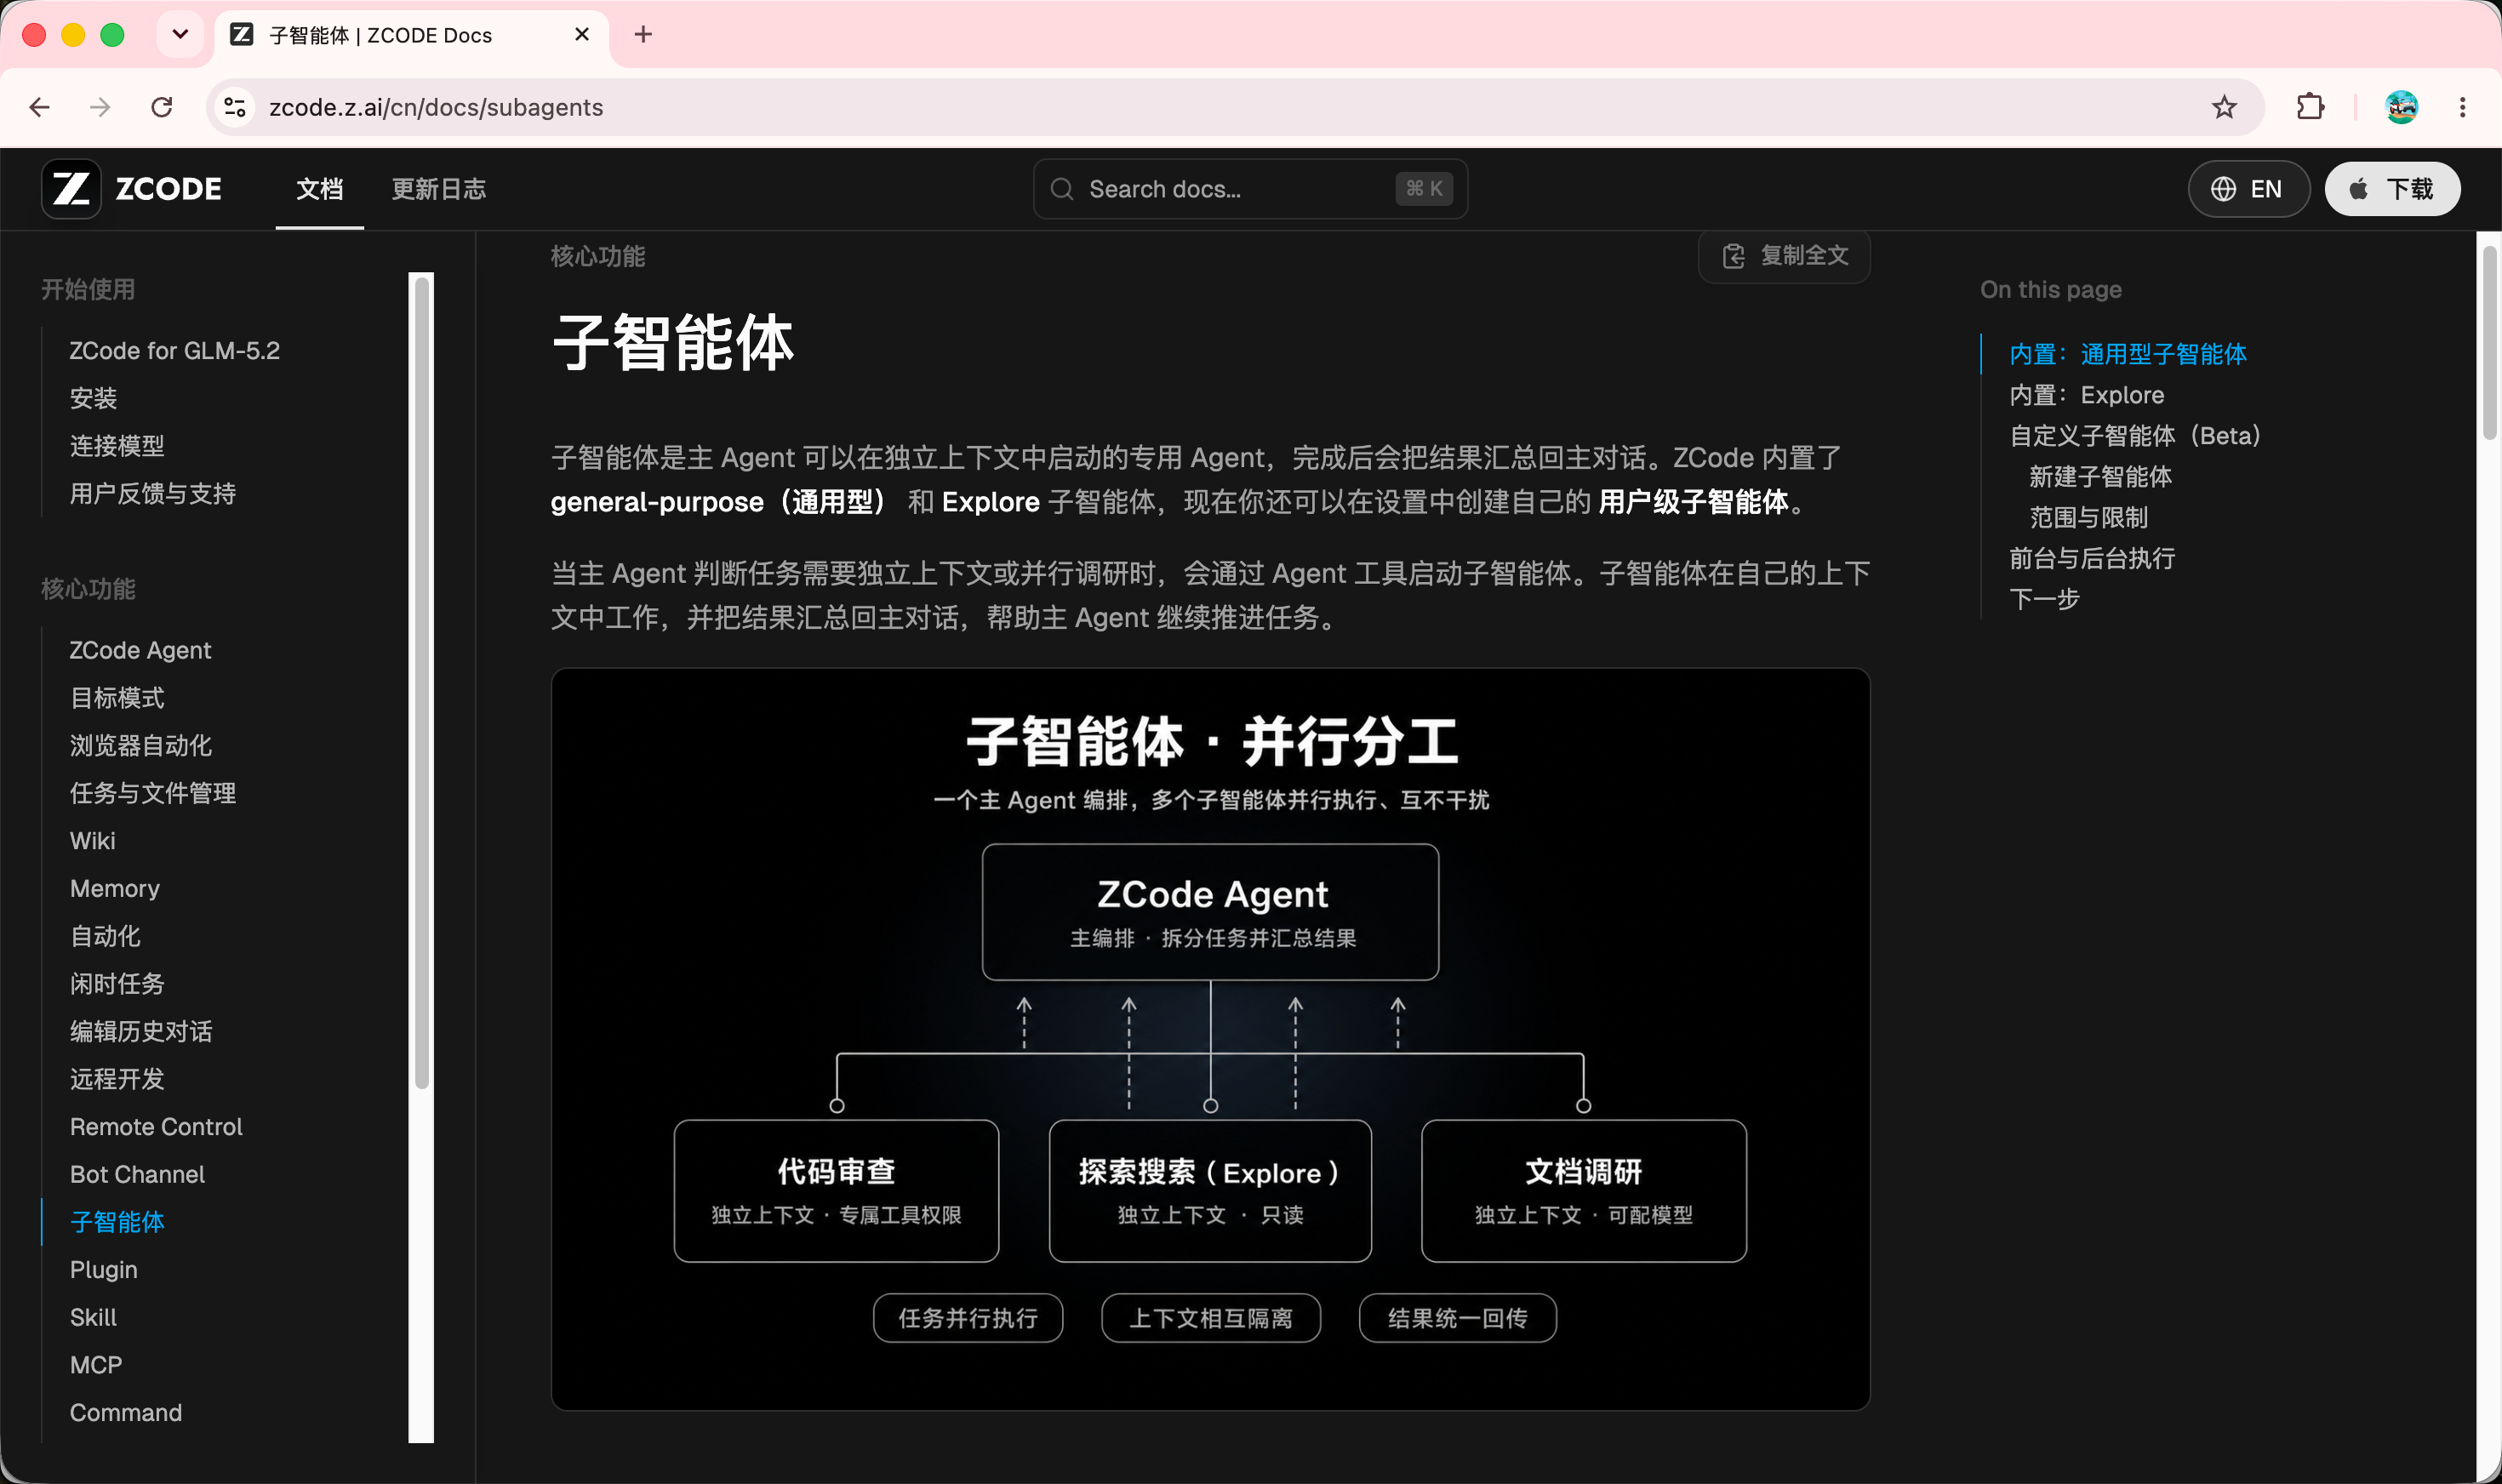Jump to 内置：Explore section
Image resolution: width=2502 pixels, height=1484 pixels.
(2087, 395)
